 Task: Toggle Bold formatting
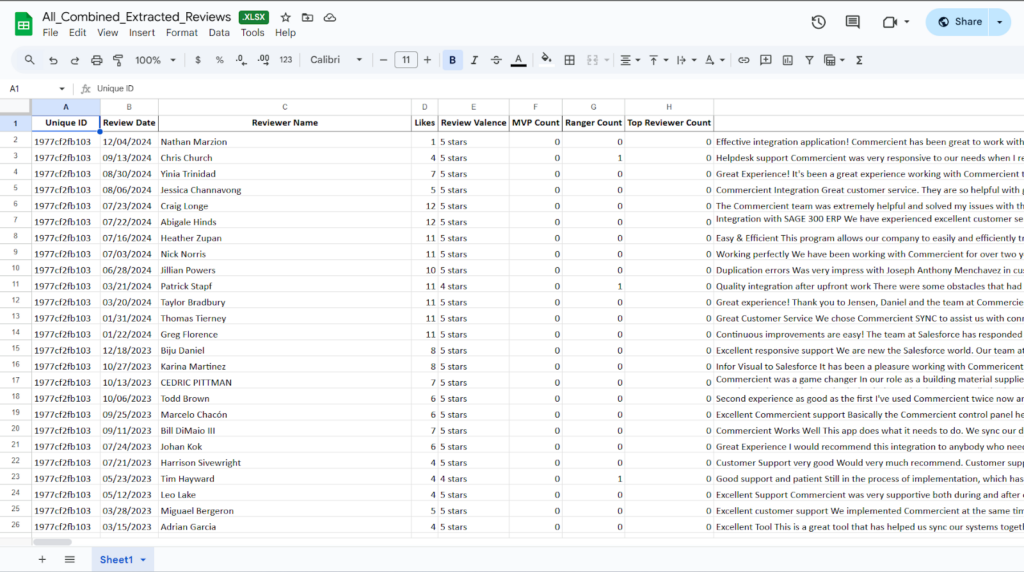point(452,60)
